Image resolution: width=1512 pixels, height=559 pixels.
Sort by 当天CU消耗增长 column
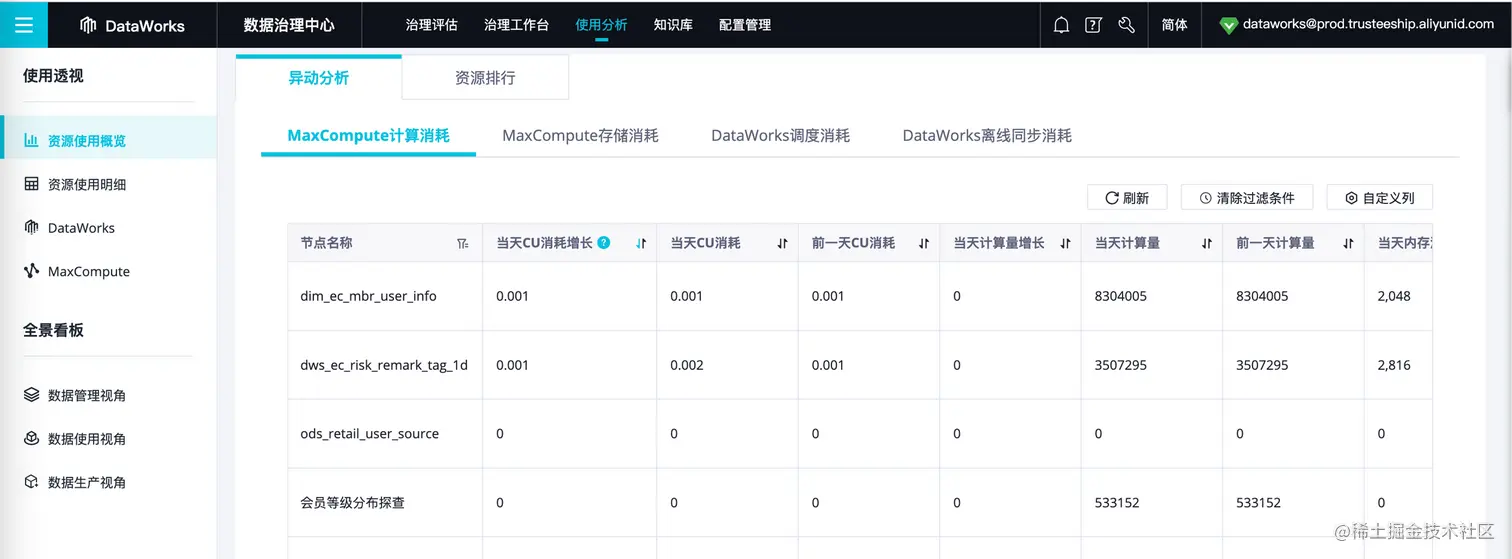click(x=641, y=243)
